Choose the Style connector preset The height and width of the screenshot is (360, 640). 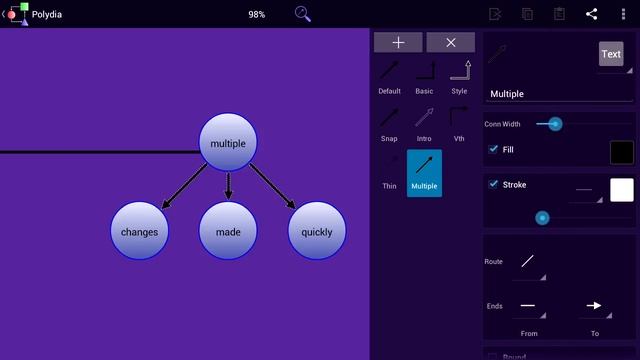[x=459, y=78]
